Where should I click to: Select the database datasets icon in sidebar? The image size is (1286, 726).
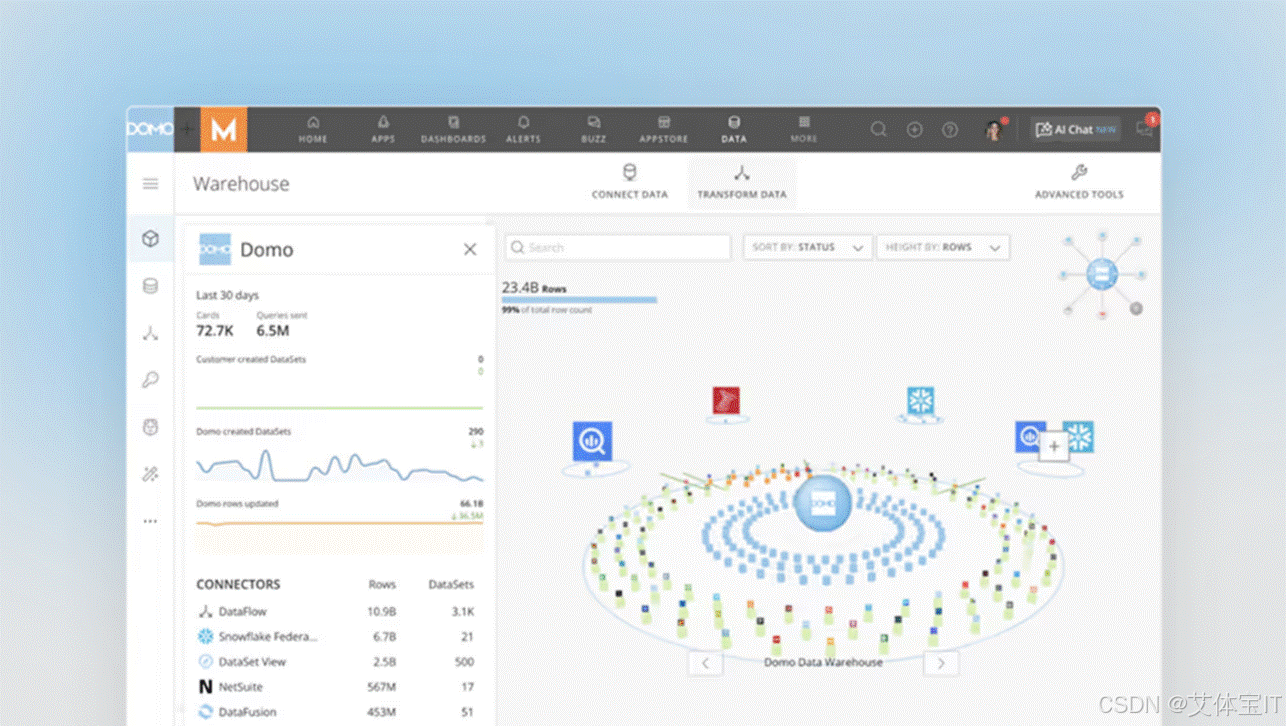pyautogui.click(x=150, y=286)
